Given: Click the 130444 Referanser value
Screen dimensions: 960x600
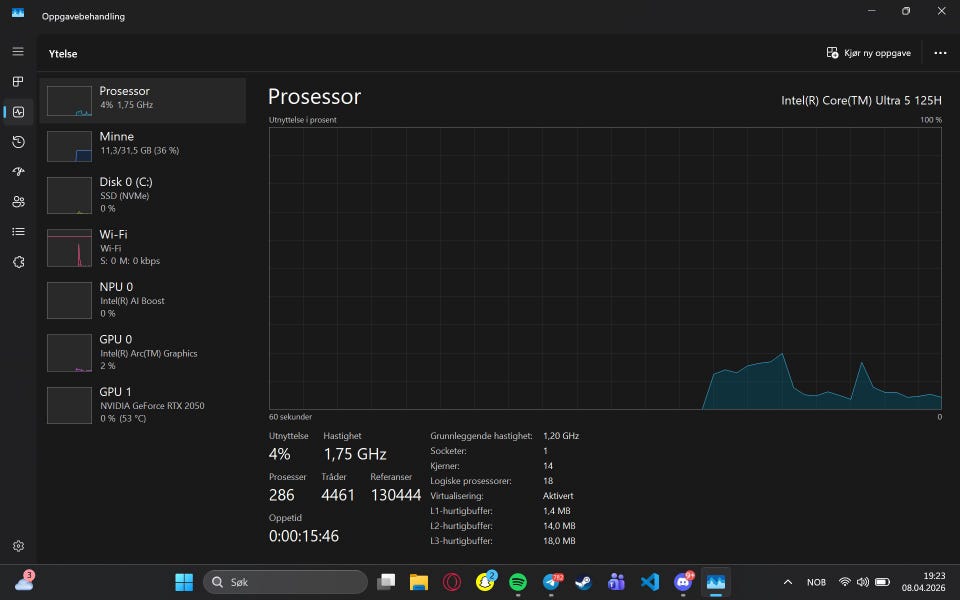Looking at the screenshot, I should 396,495.
